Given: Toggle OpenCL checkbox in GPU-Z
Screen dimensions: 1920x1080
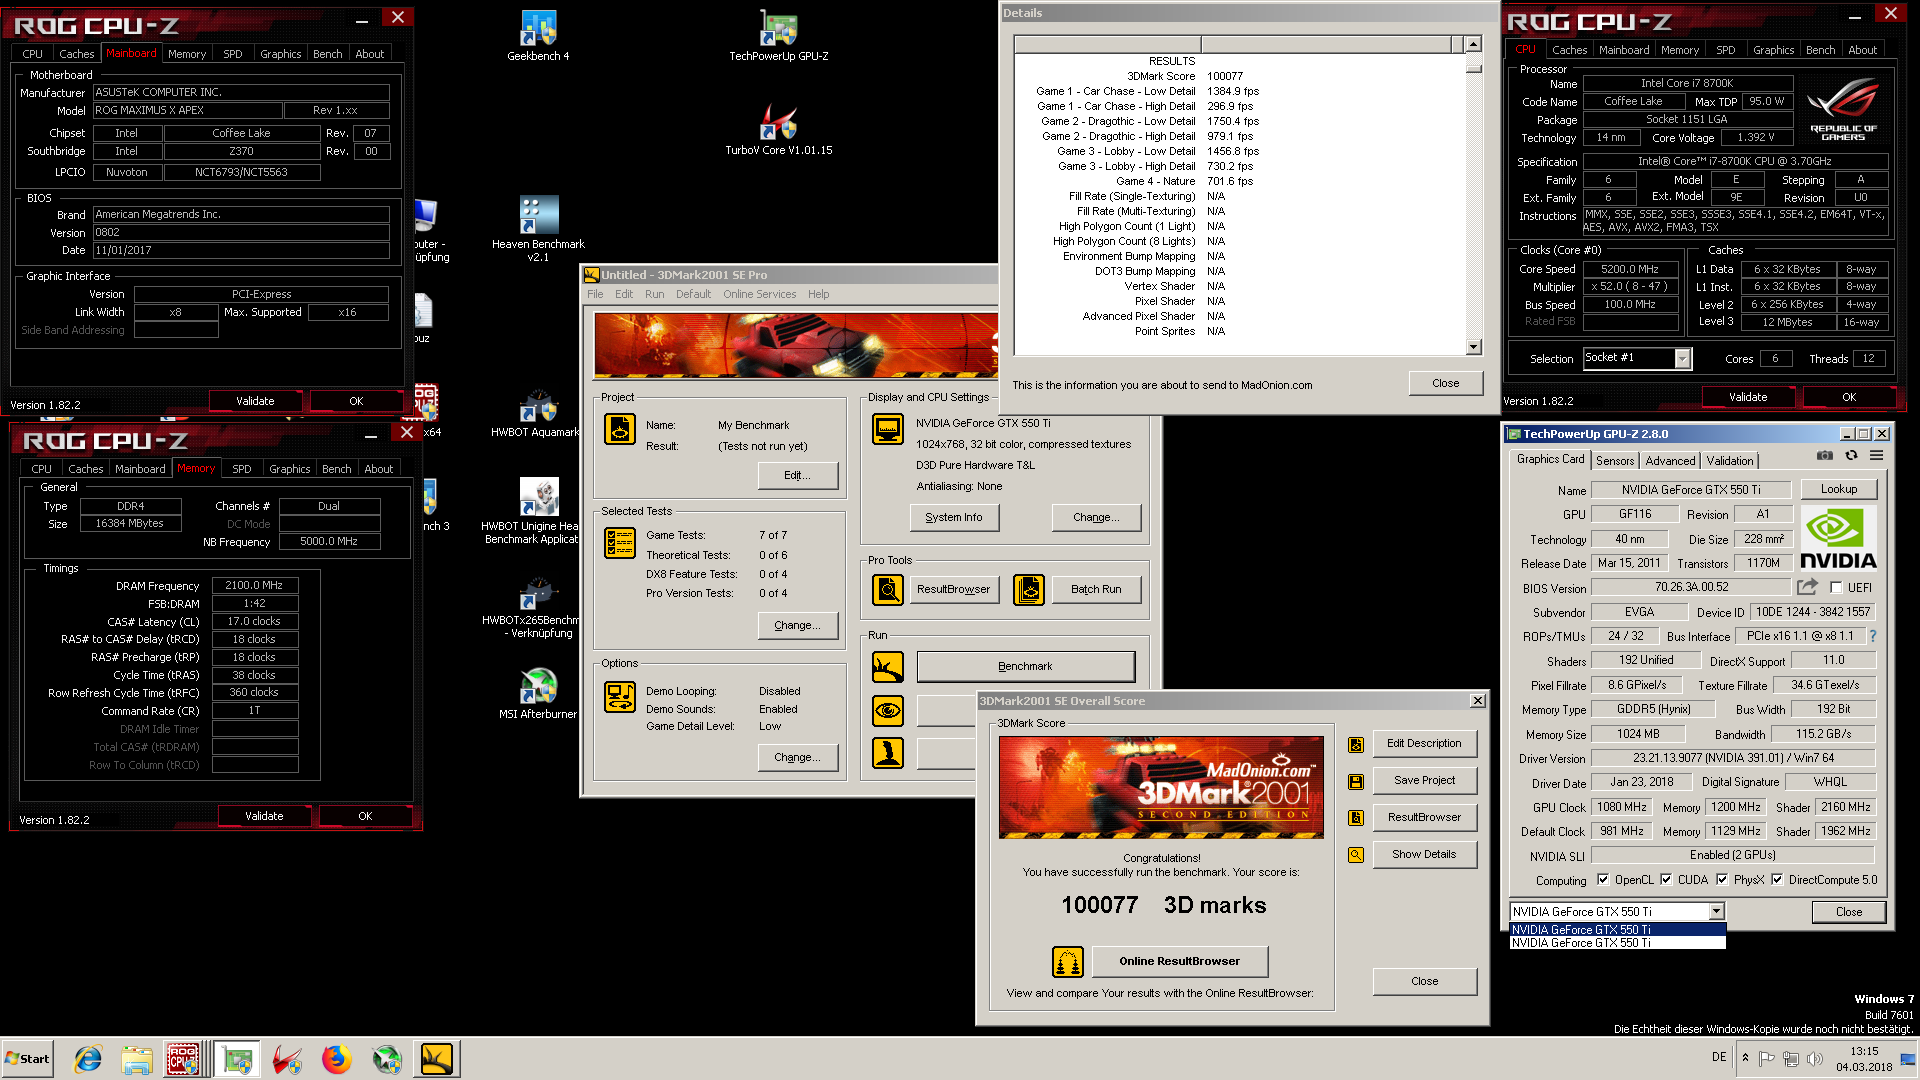Looking at the screenshot, I should point(1603,880).
